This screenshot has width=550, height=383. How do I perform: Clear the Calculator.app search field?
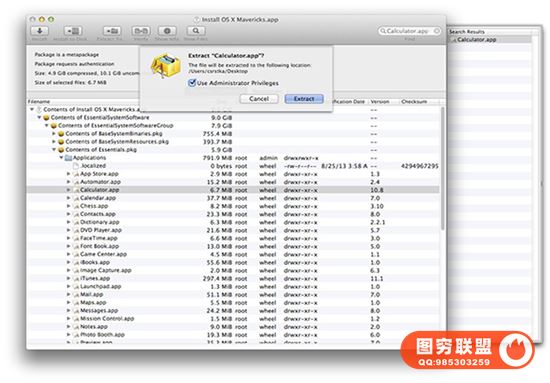coord(437,31)
